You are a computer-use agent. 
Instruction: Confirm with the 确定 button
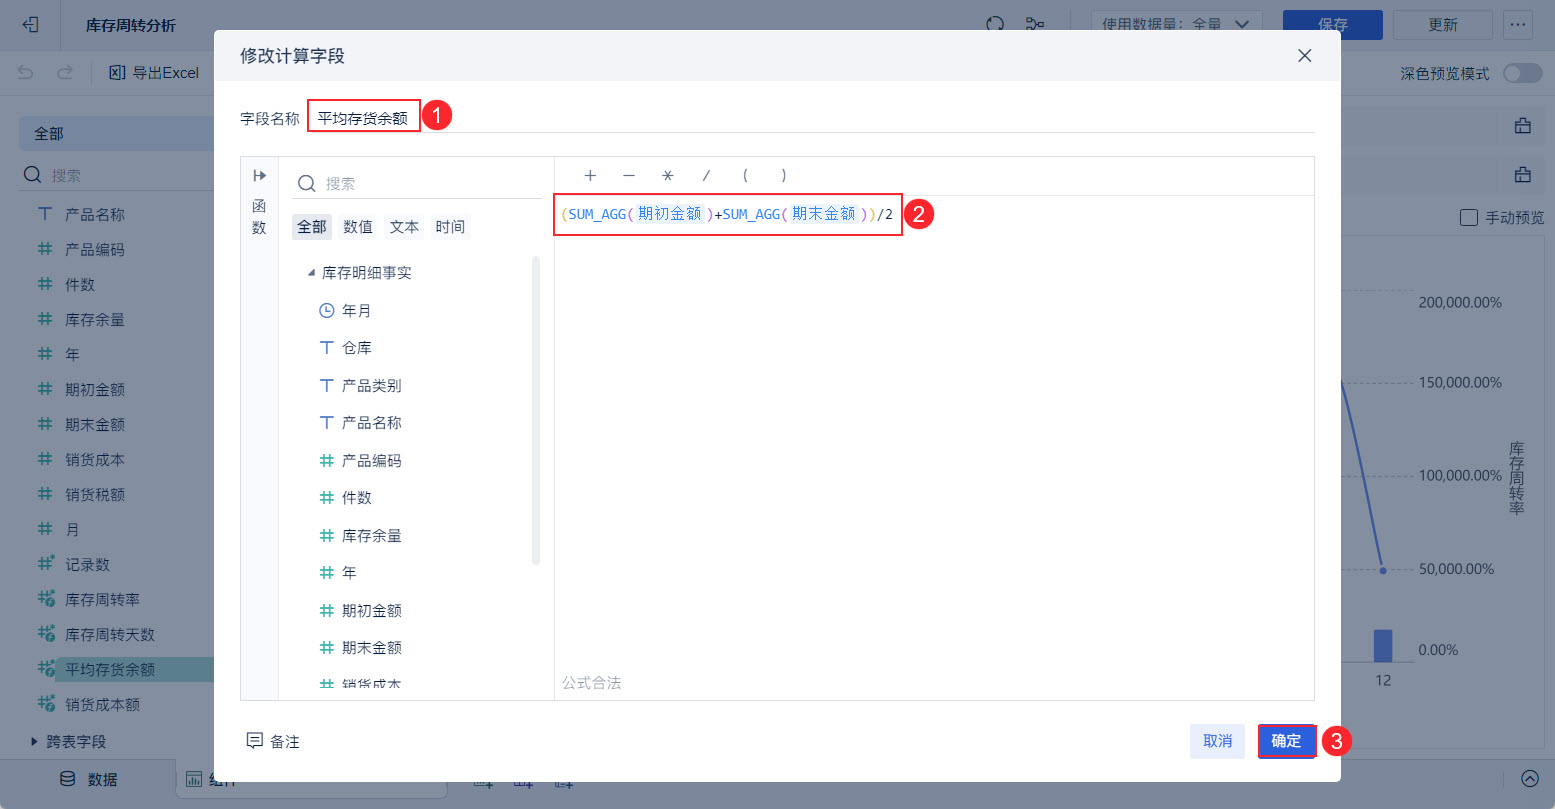pyautogui.click(x=1286, y=741)
